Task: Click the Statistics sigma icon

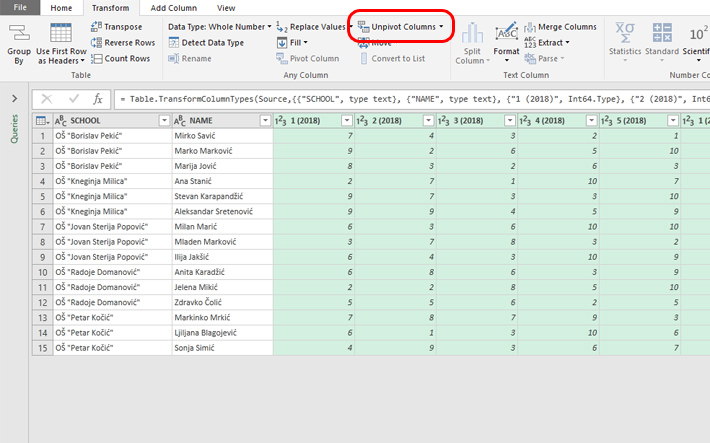Action: (x=625, y=33)
